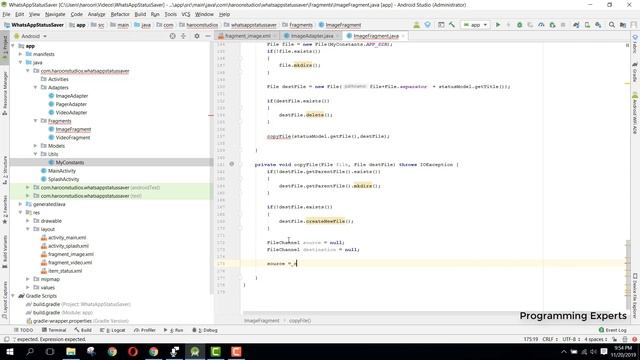Collapse the app module tree node
Viewport: 640px width, 360px height.
tap(13, 46)
